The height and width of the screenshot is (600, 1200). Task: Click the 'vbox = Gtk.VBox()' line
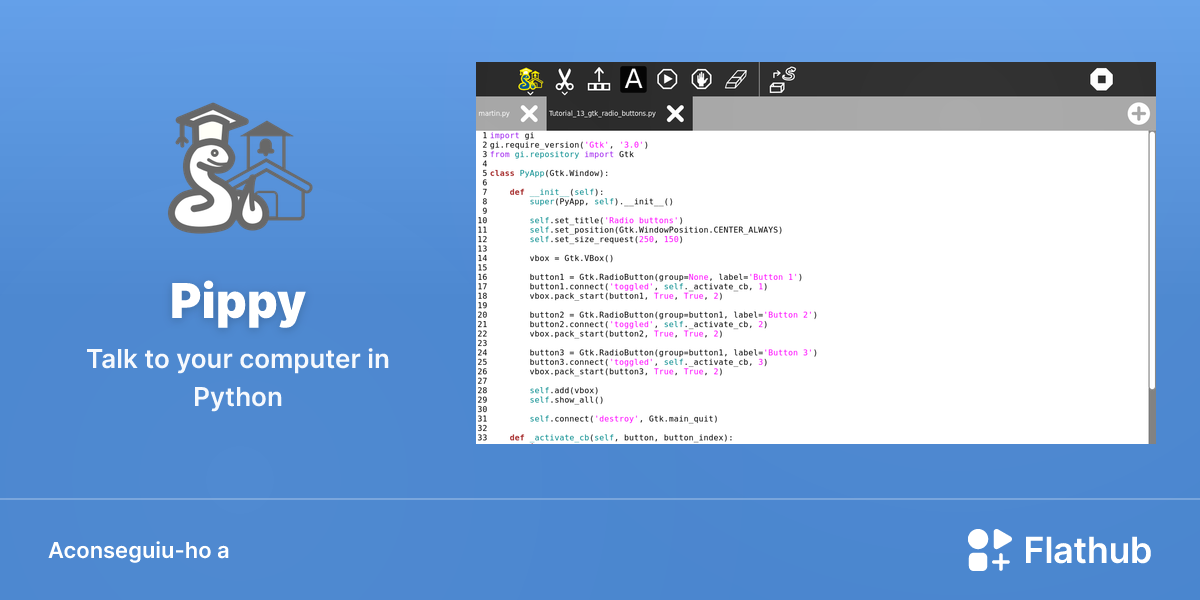(571, 258)
